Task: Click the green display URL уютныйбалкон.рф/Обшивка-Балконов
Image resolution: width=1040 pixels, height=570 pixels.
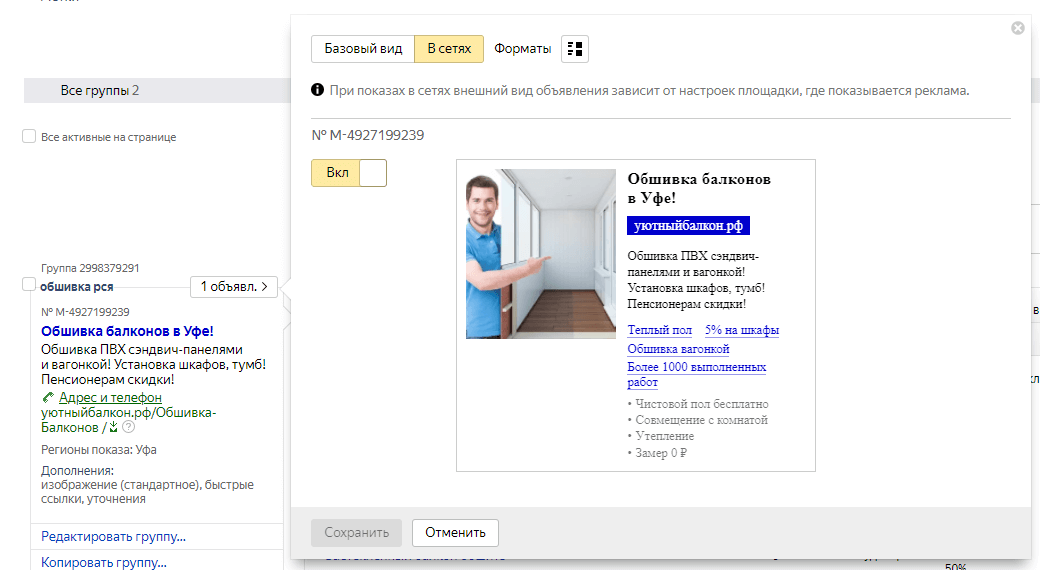Action: coord(129,420)
